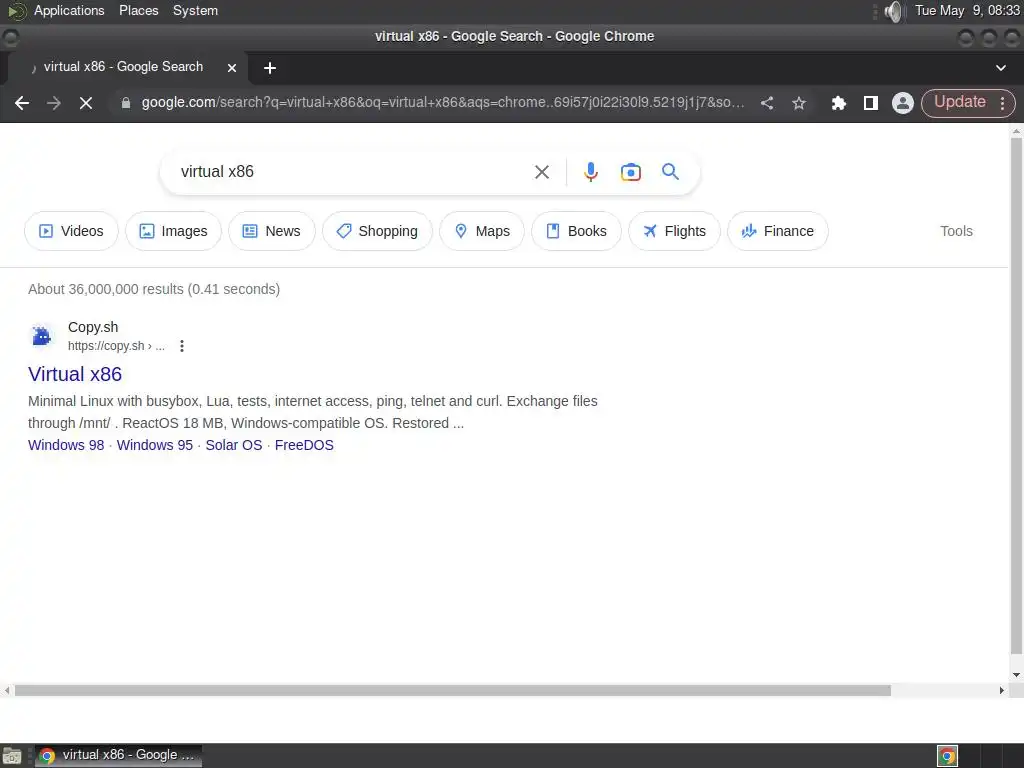Open Chrome extensions puzzle icon
This screenshot has width=1024, height=768.
[839, 103]
